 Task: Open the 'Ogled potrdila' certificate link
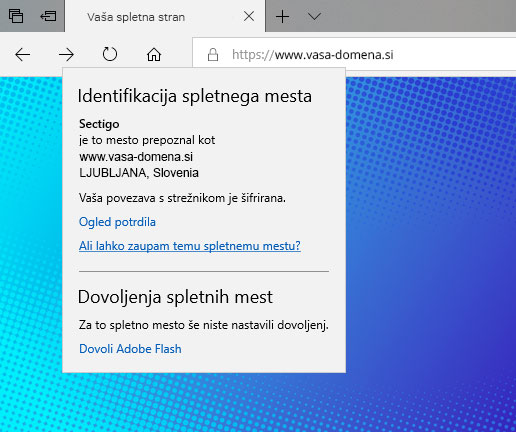click(x=117, y=222)
